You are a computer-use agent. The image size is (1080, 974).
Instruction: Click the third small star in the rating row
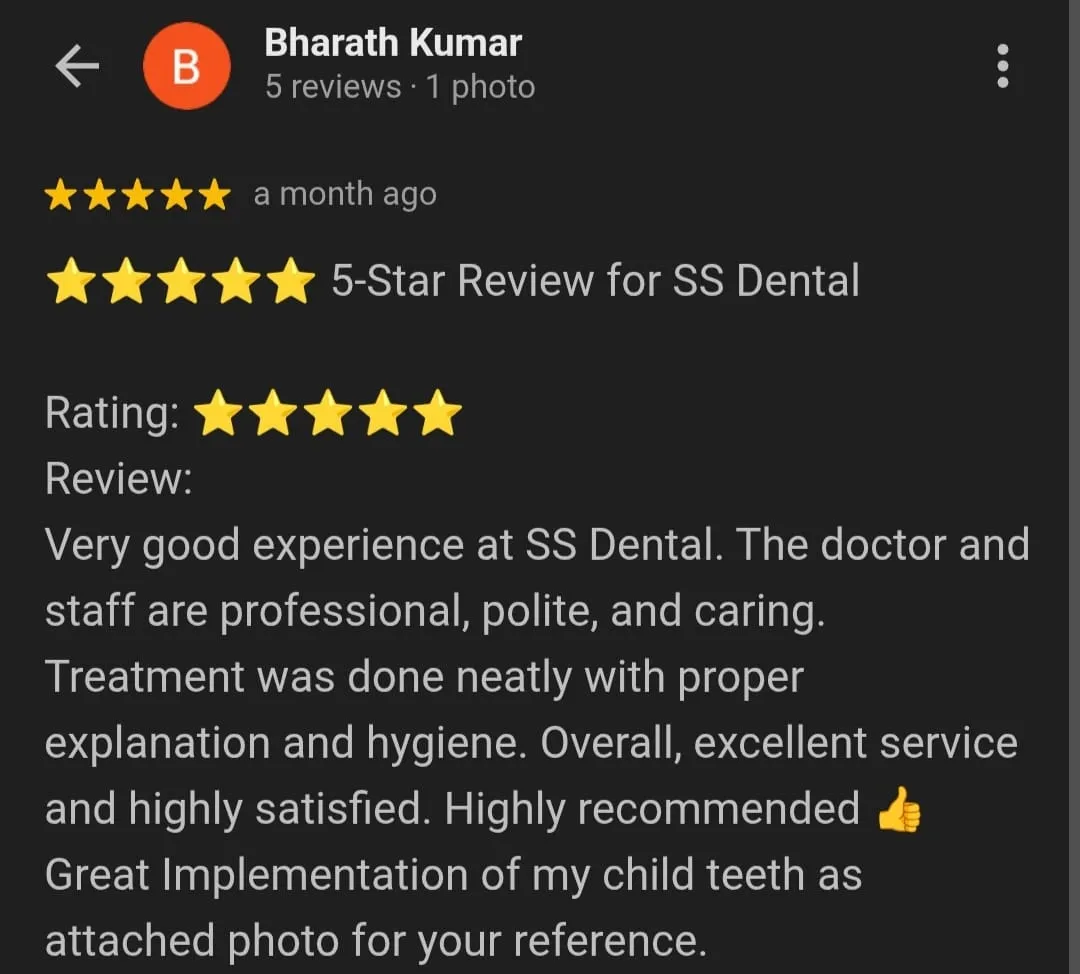pos(137,195)
